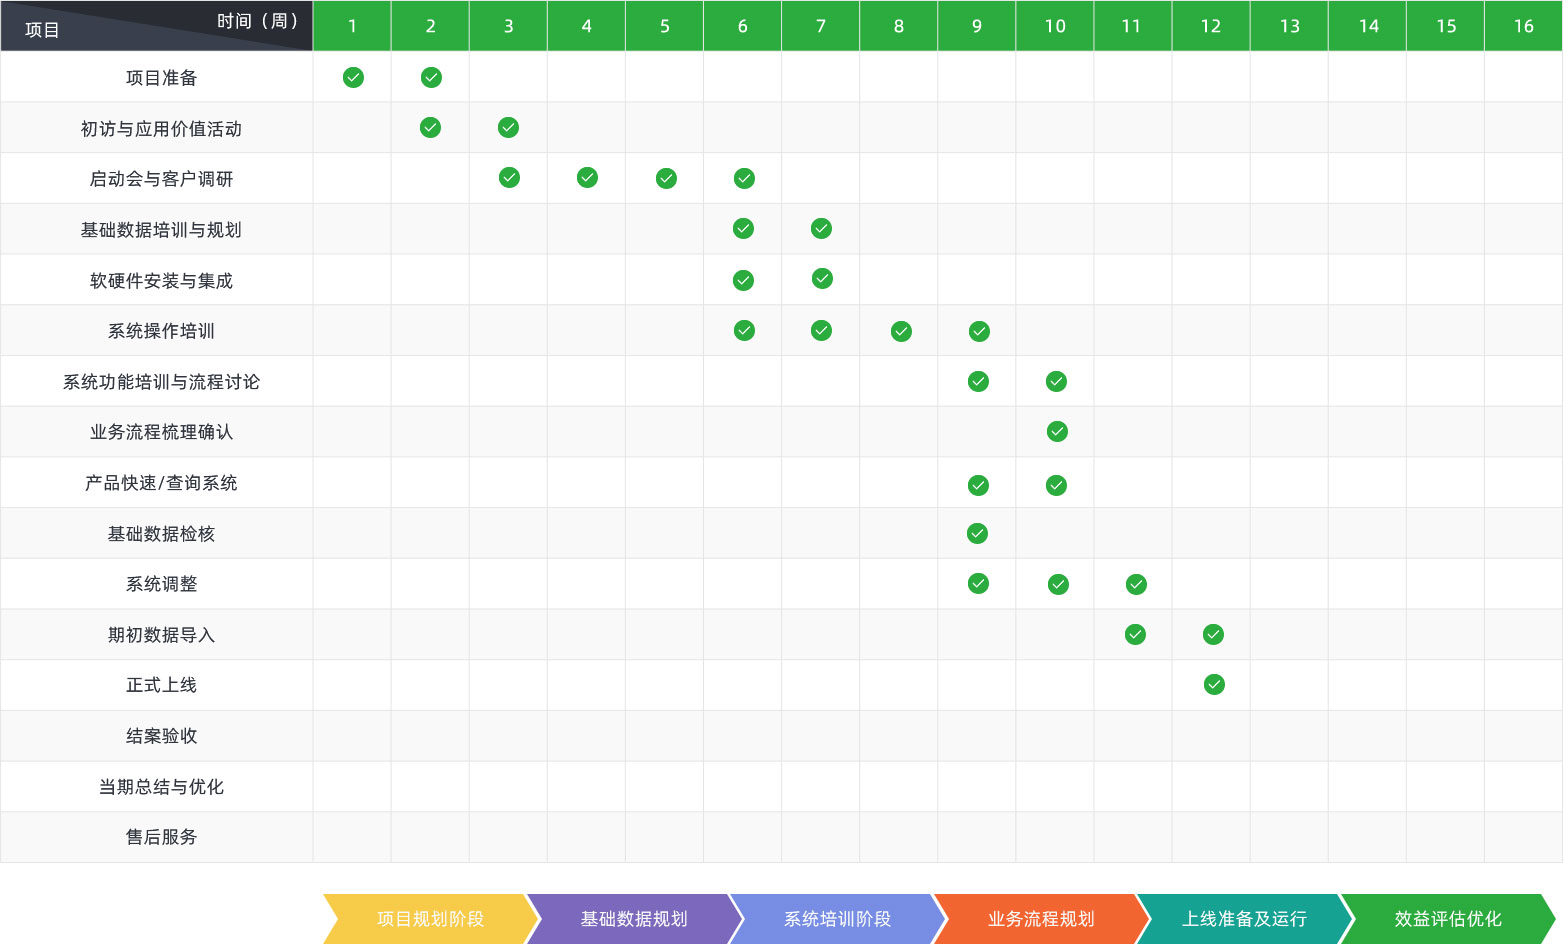Image resolution: width=1564 pixels, height=944 pixels.
Task: Click the purple 基础数据规划 phase arrow
Action: [633, 919]
